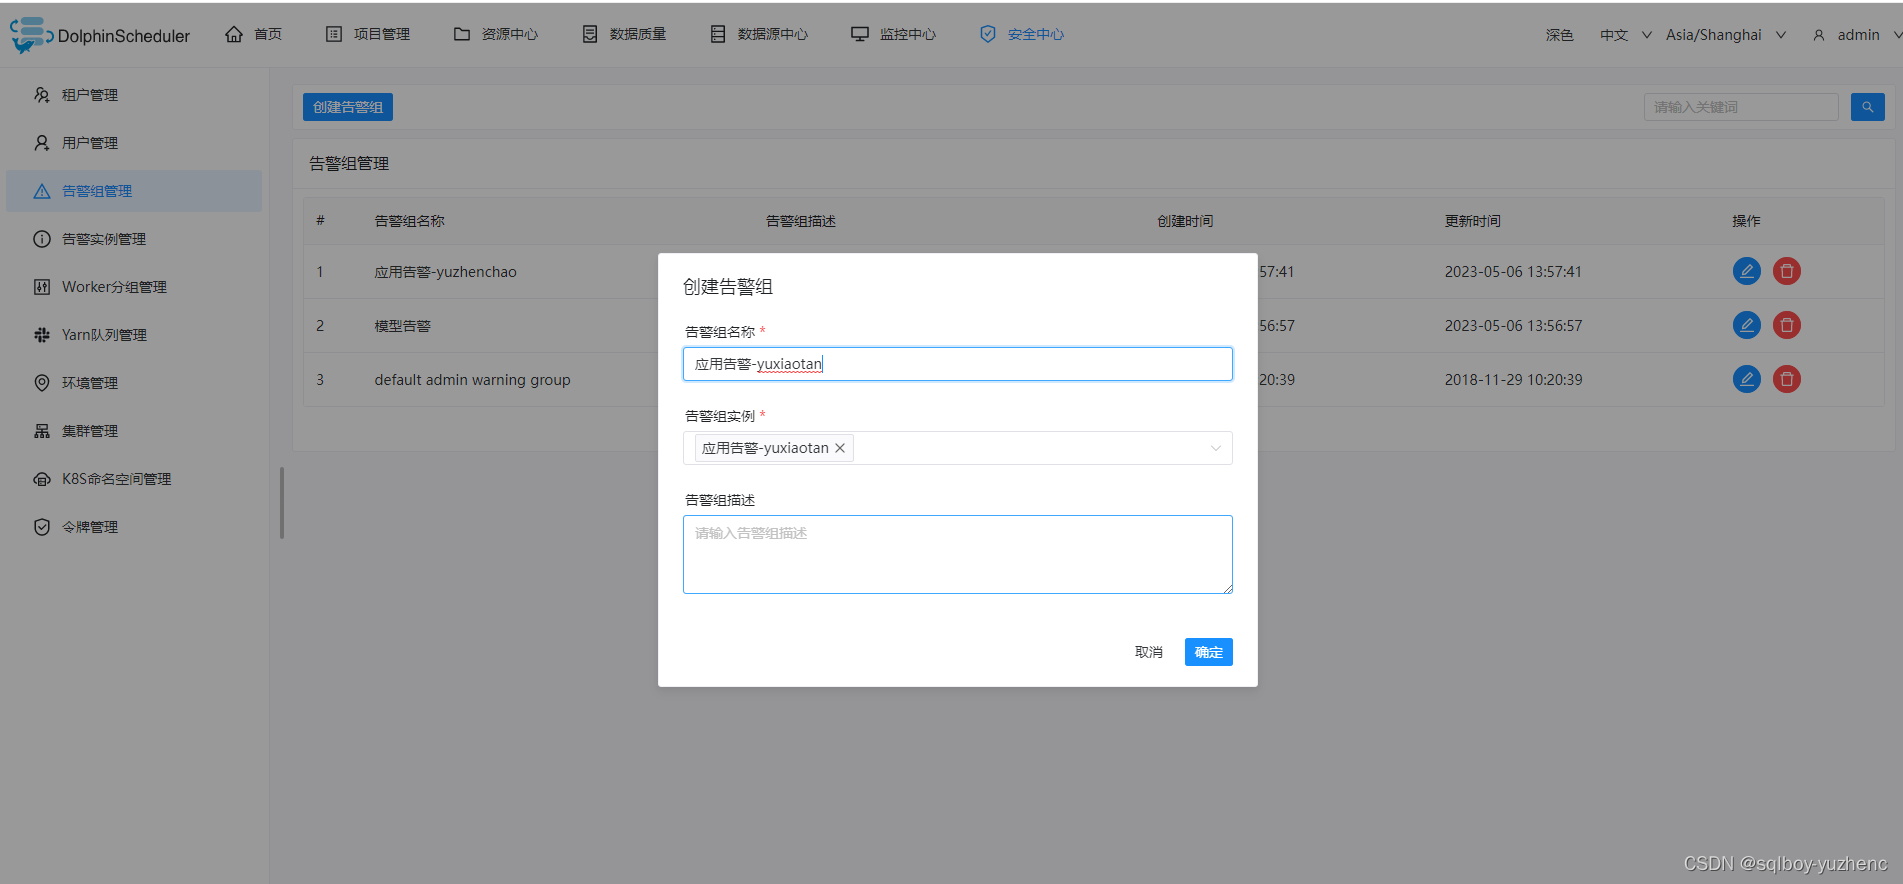The height and width of the screenshot is (884, 1903).
Task: Open 项目管理 in top navigation
Action: [368, 34]
